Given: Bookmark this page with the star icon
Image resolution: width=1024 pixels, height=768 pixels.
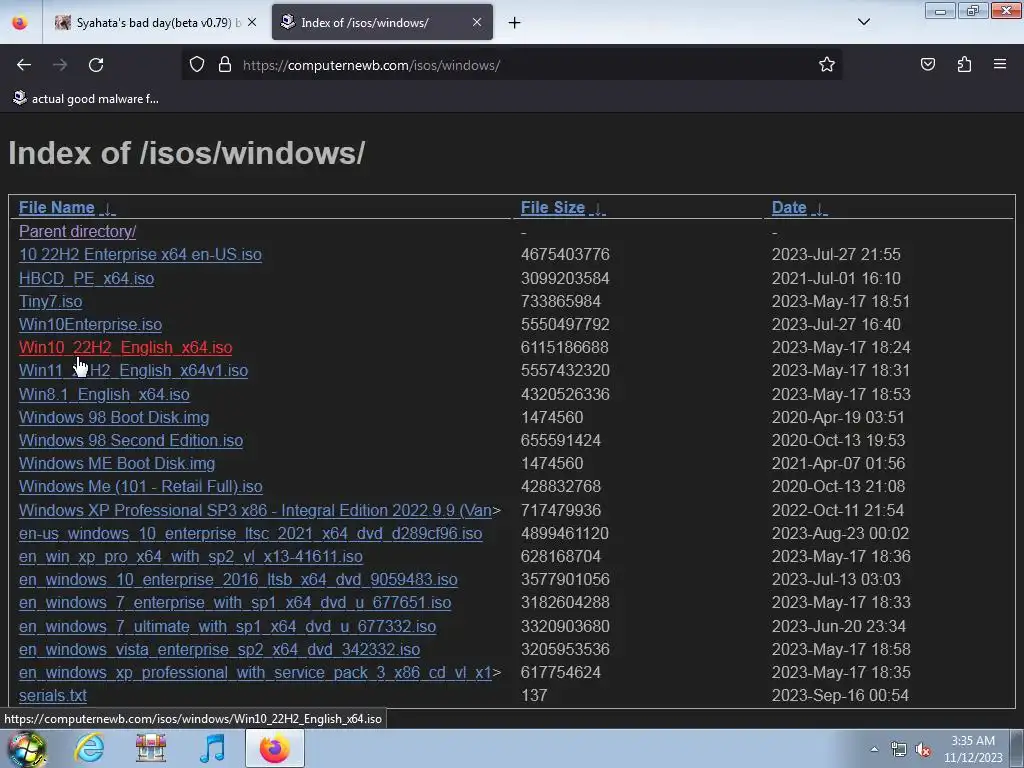Looking at the screenshot, I should (x=827, y=65).
